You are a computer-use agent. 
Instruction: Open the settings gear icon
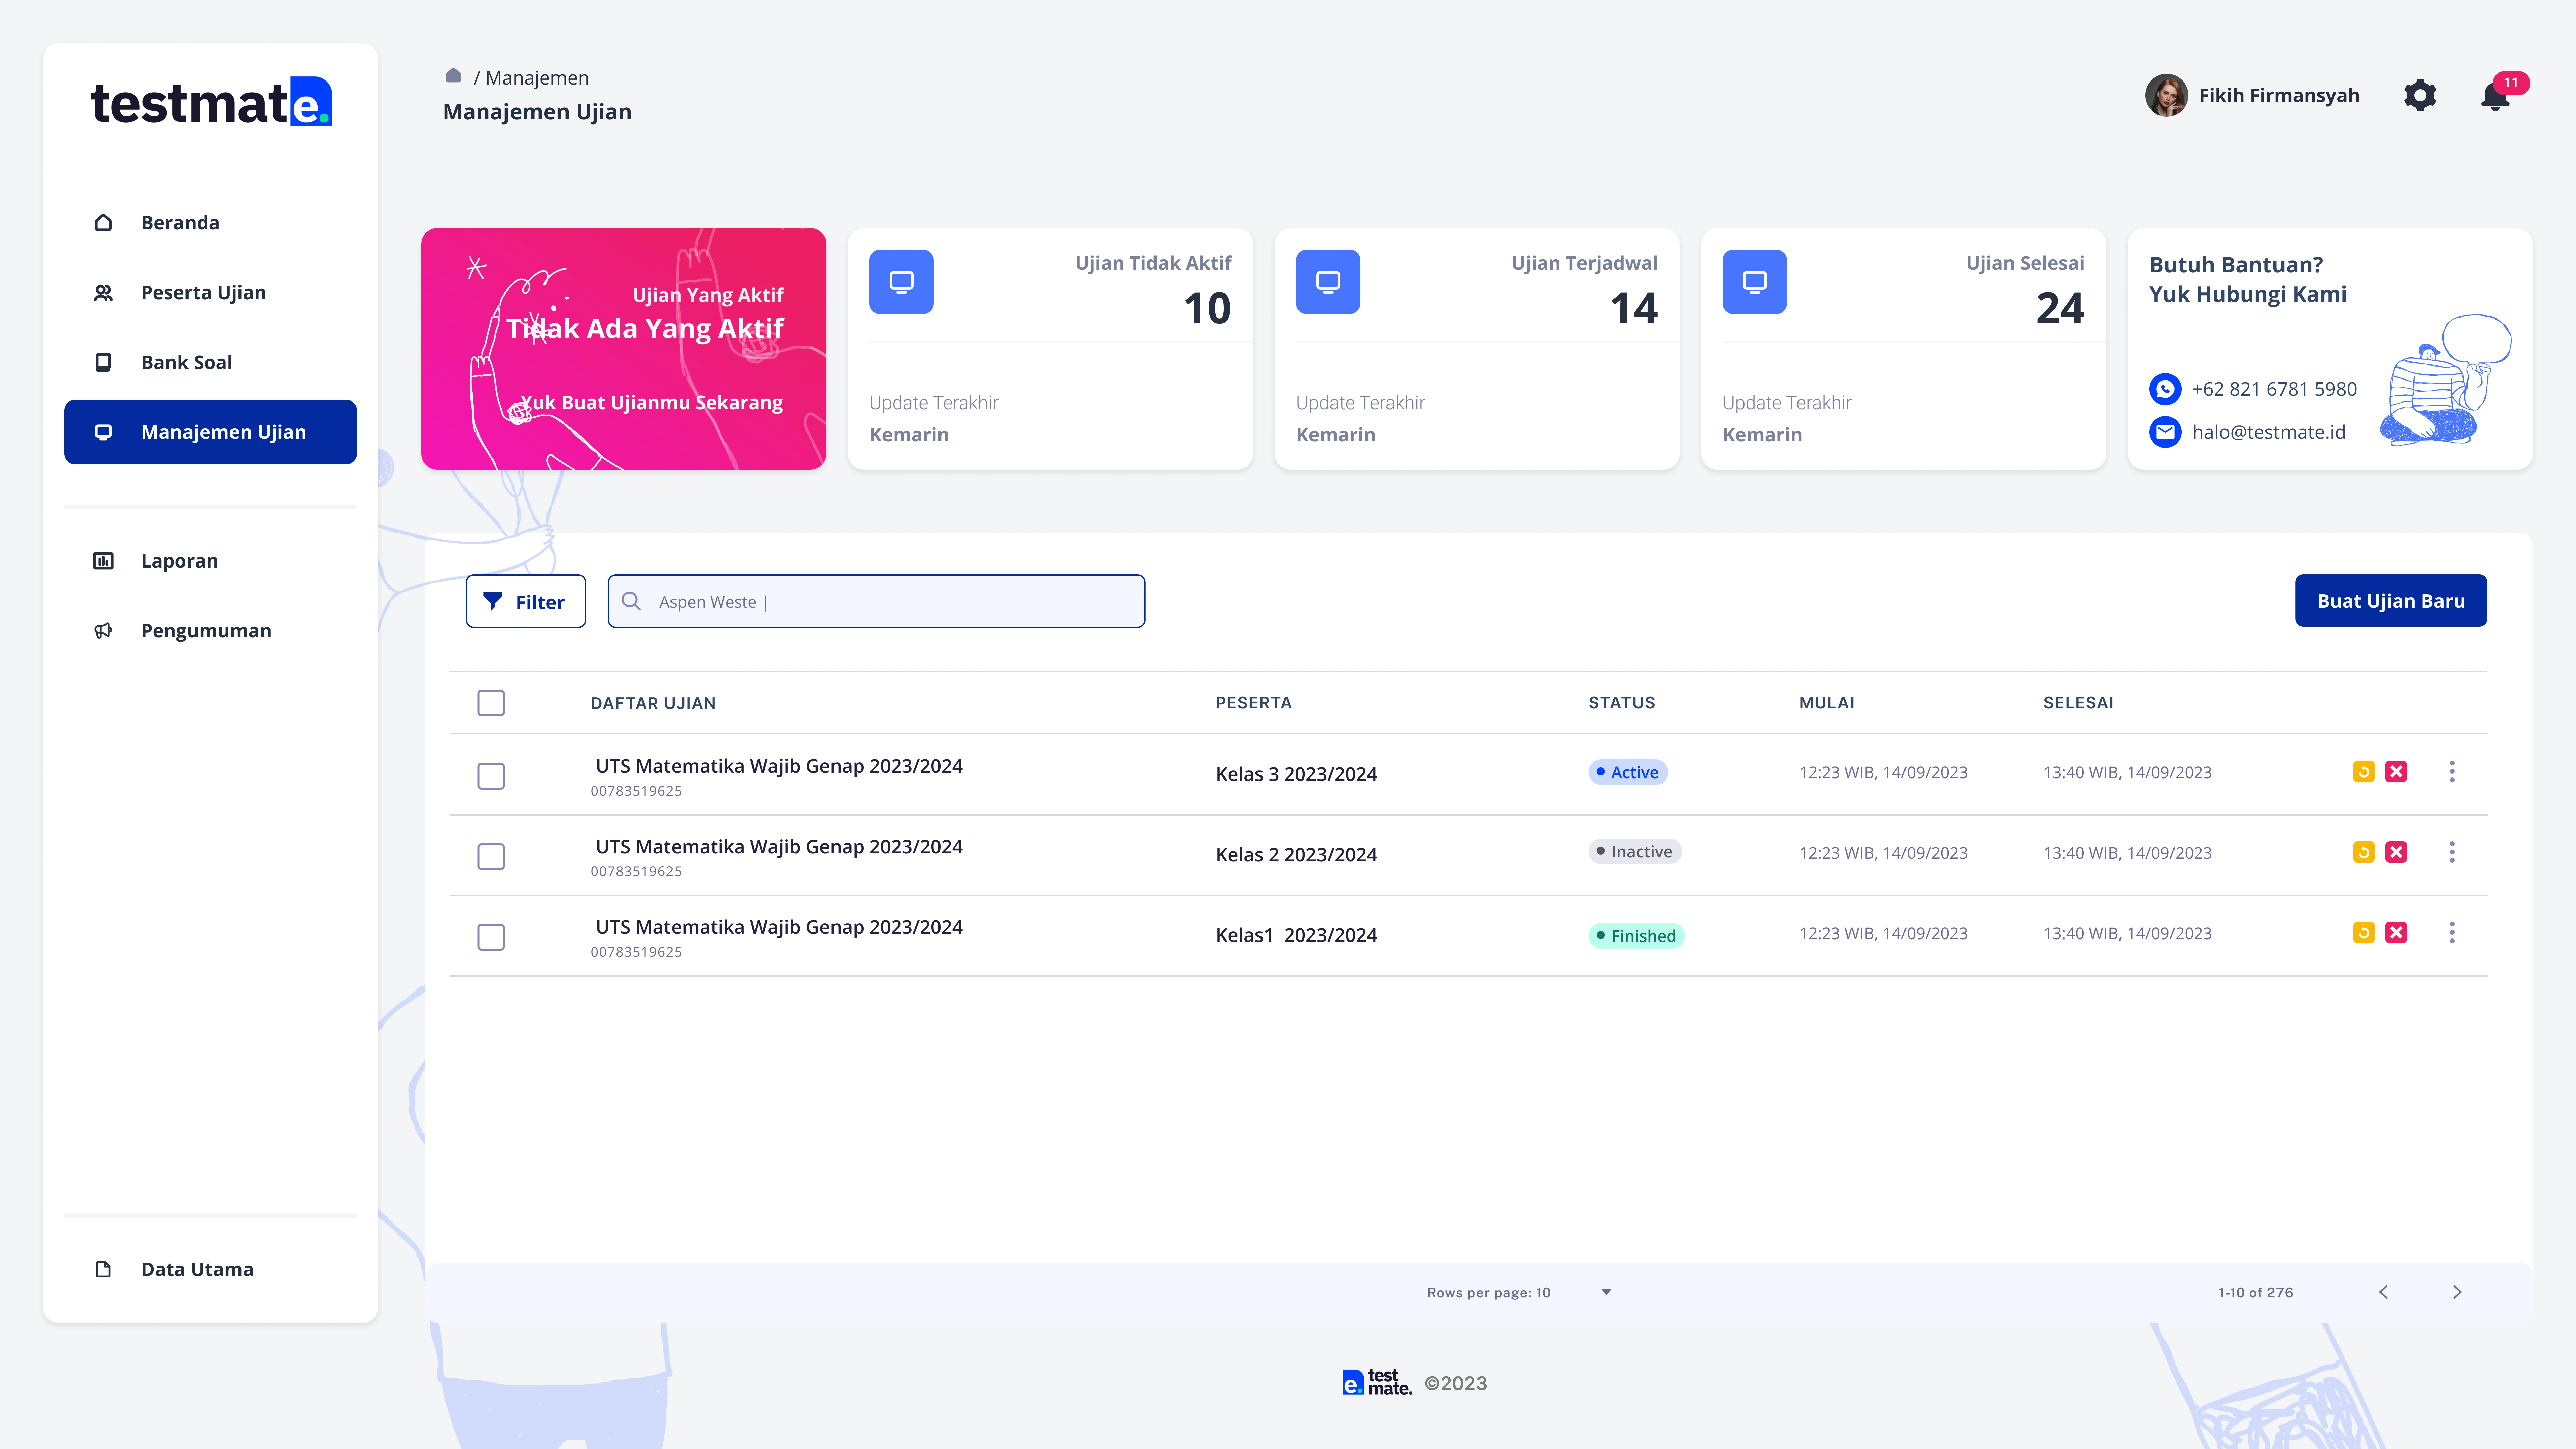coord(2420,95)
